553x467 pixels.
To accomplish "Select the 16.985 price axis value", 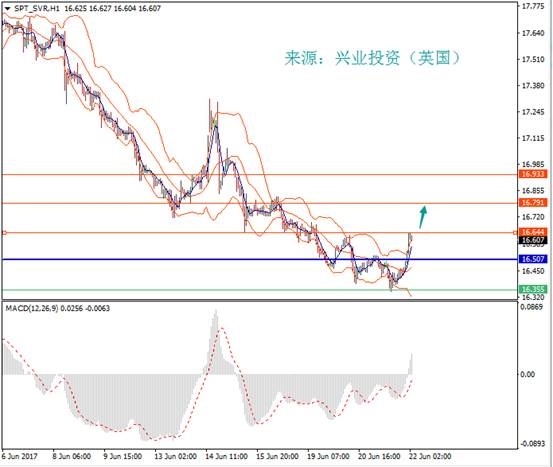I will click(533, 164).
